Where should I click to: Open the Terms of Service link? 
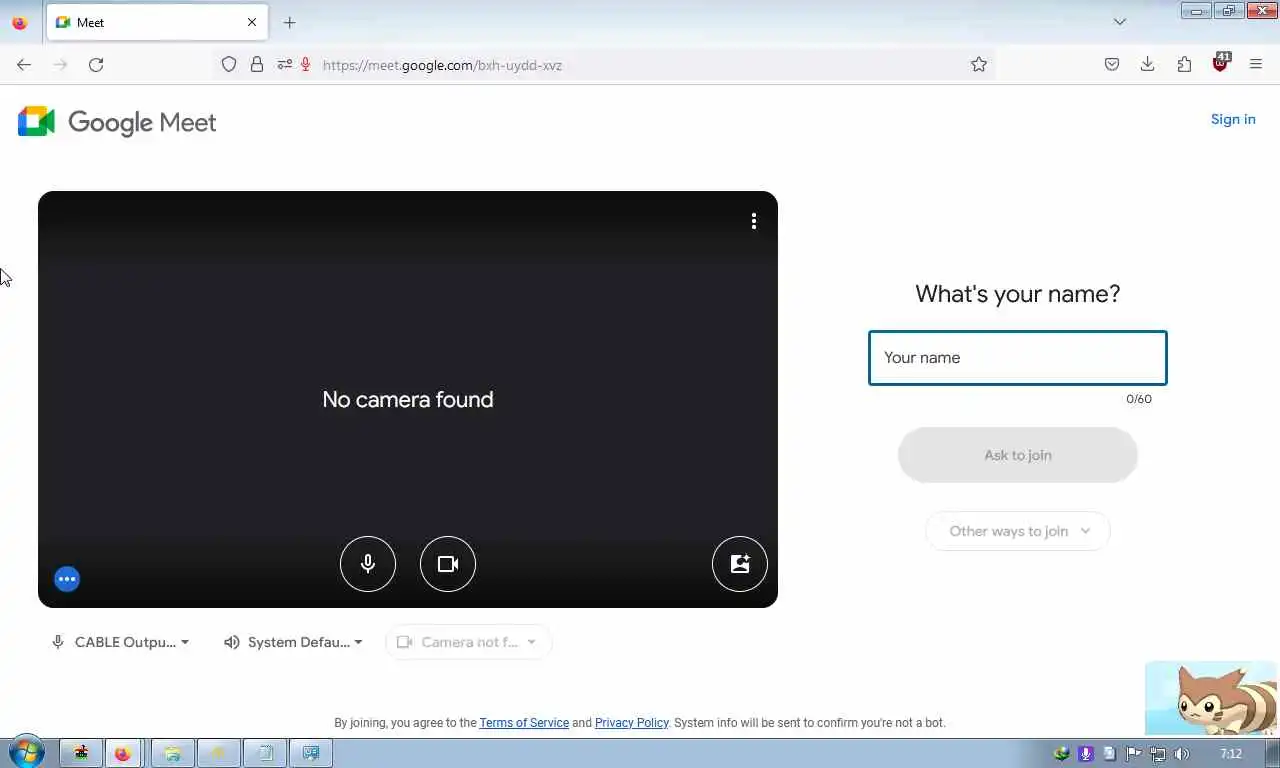coord(524,723)
